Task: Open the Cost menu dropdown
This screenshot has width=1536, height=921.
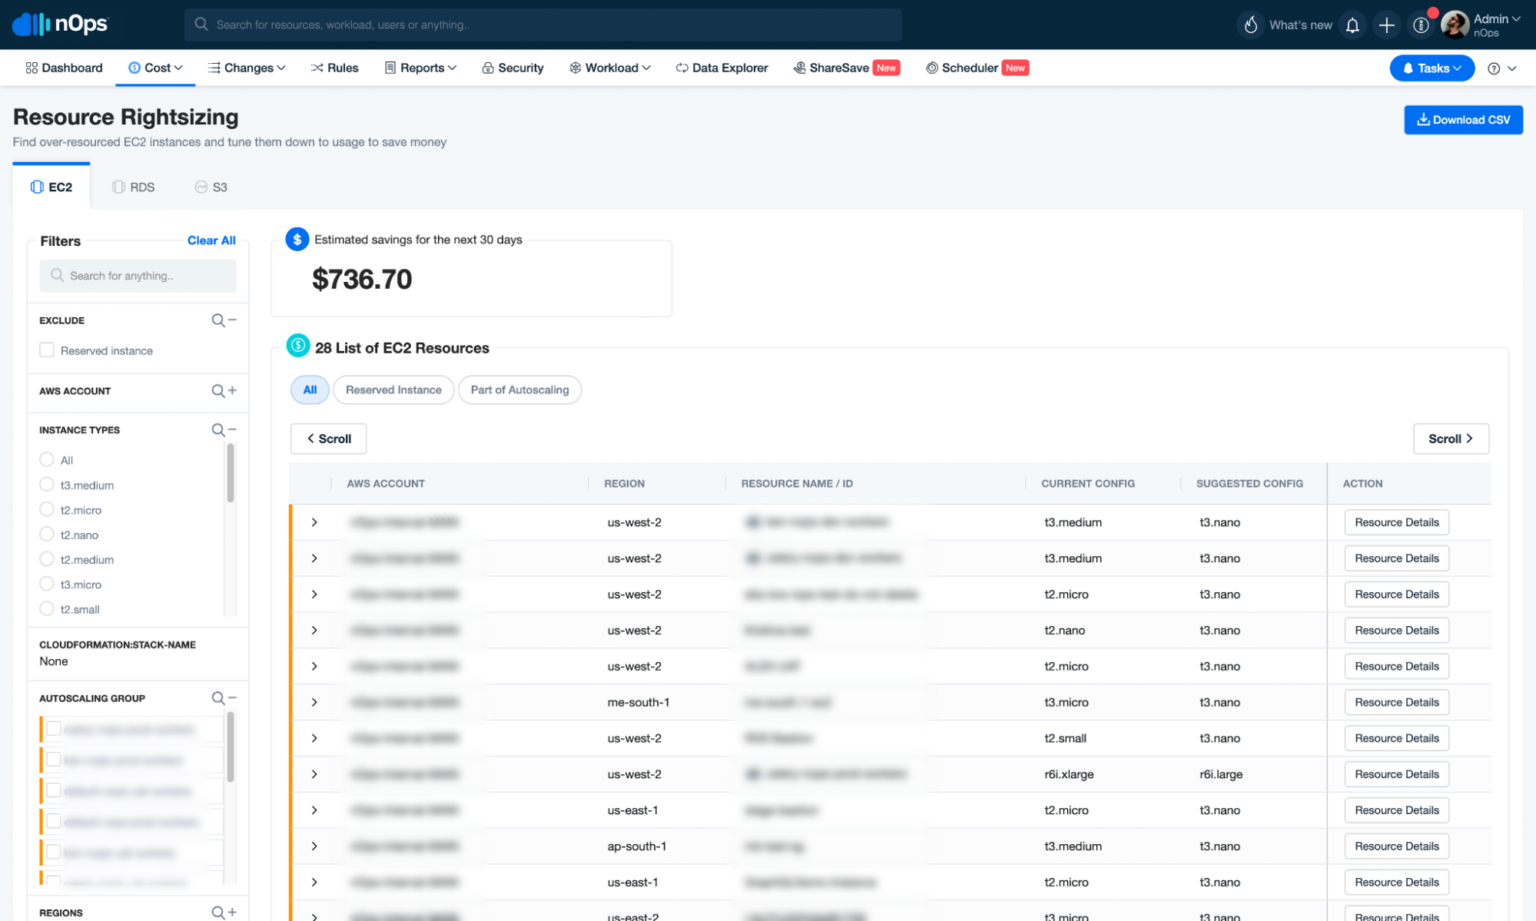Action: 155,67
